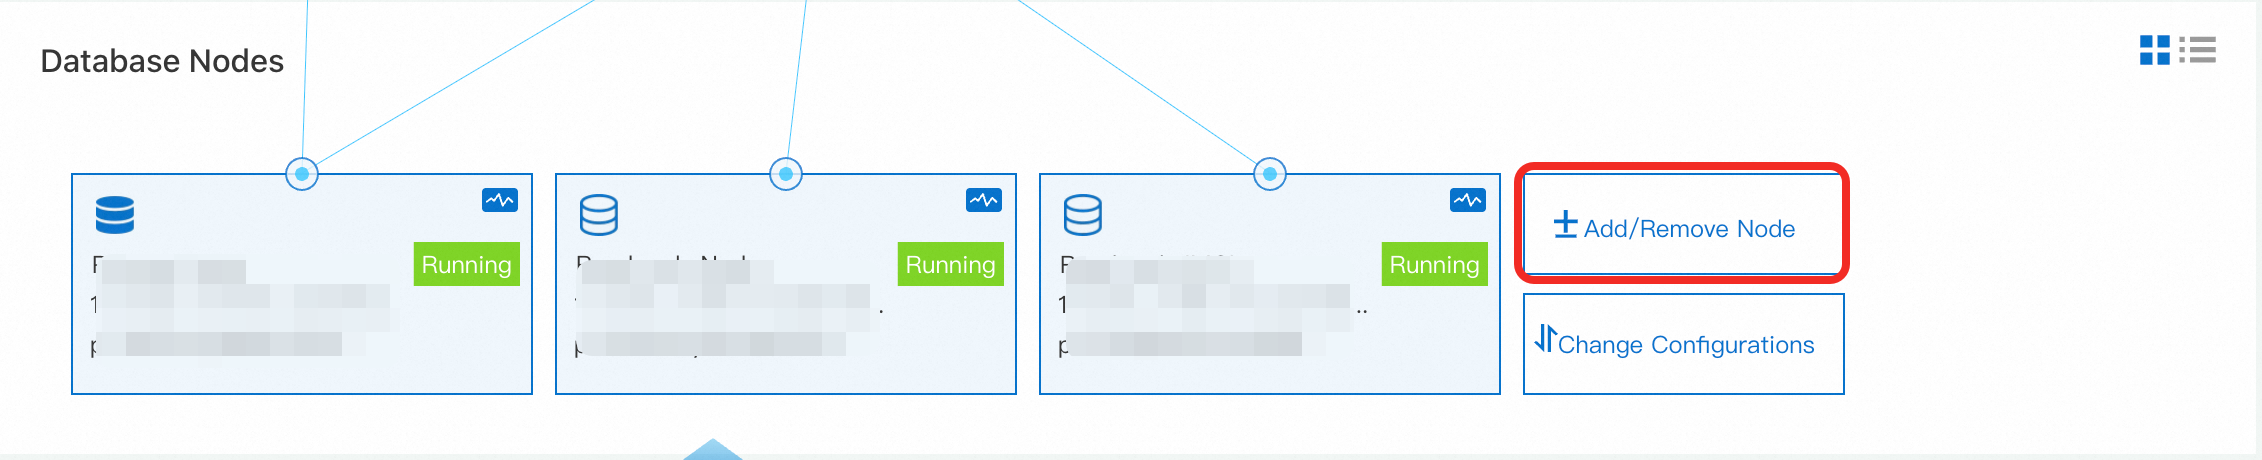Click Running status on first node
The width and height of the screenshot is (2262, 460).
[467, 264]
